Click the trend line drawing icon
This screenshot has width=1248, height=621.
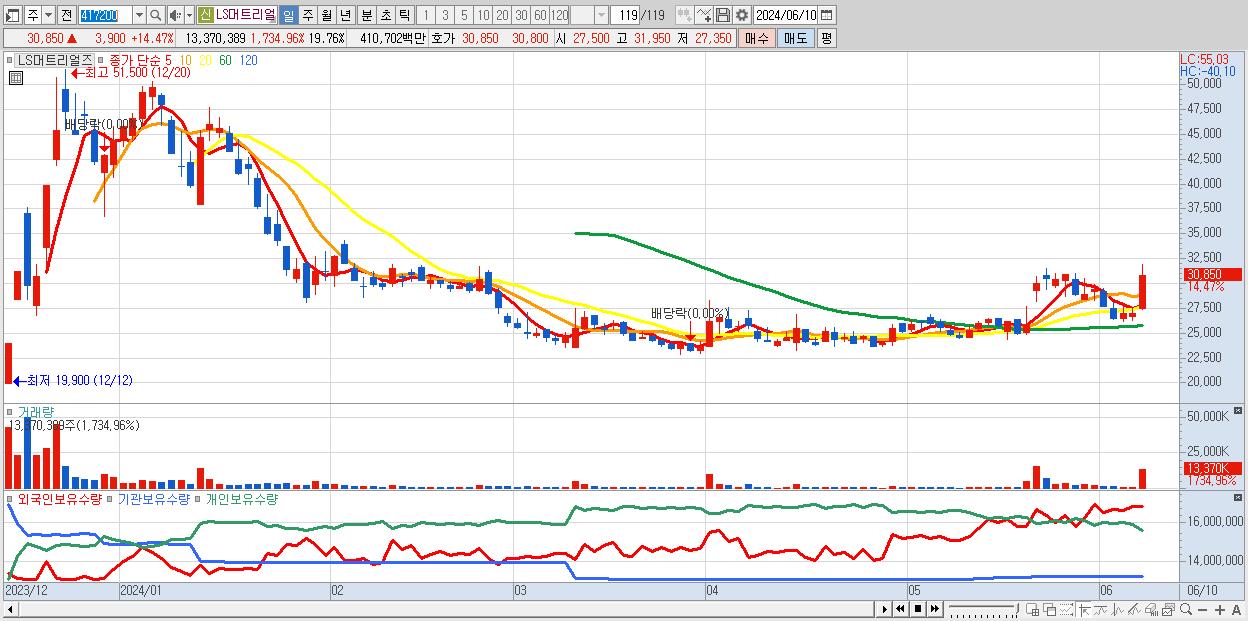click(1134, 609)
